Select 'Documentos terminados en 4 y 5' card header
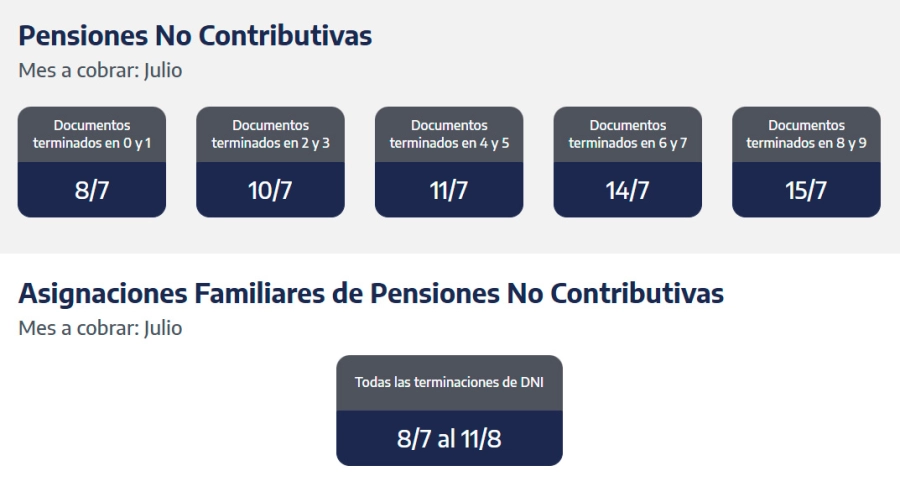 click(x=449, y=134)
